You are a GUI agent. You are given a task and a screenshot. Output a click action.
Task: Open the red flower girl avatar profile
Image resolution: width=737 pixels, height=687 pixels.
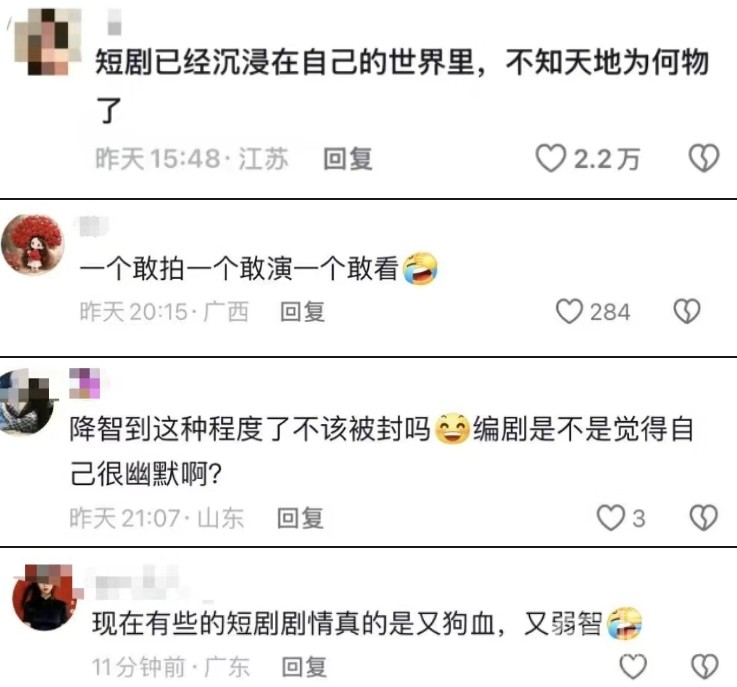[32, 244]
